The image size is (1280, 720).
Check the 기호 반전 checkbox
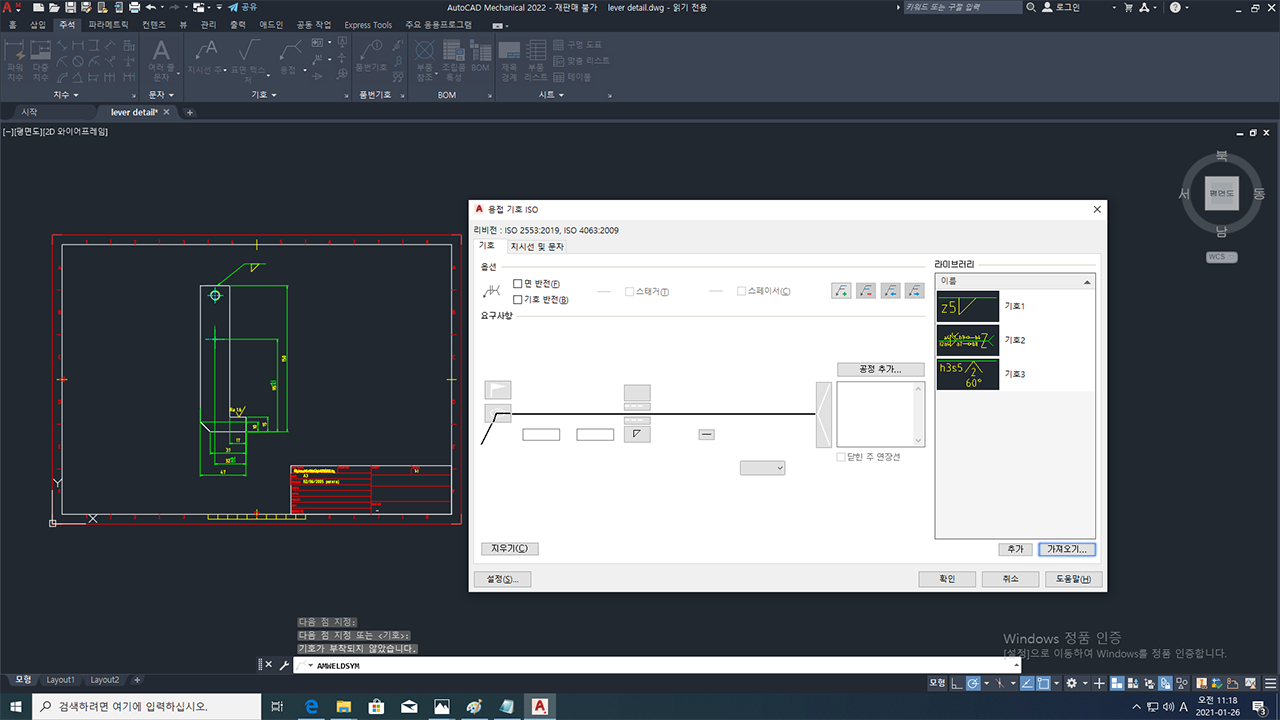click(x=518, y=299)
